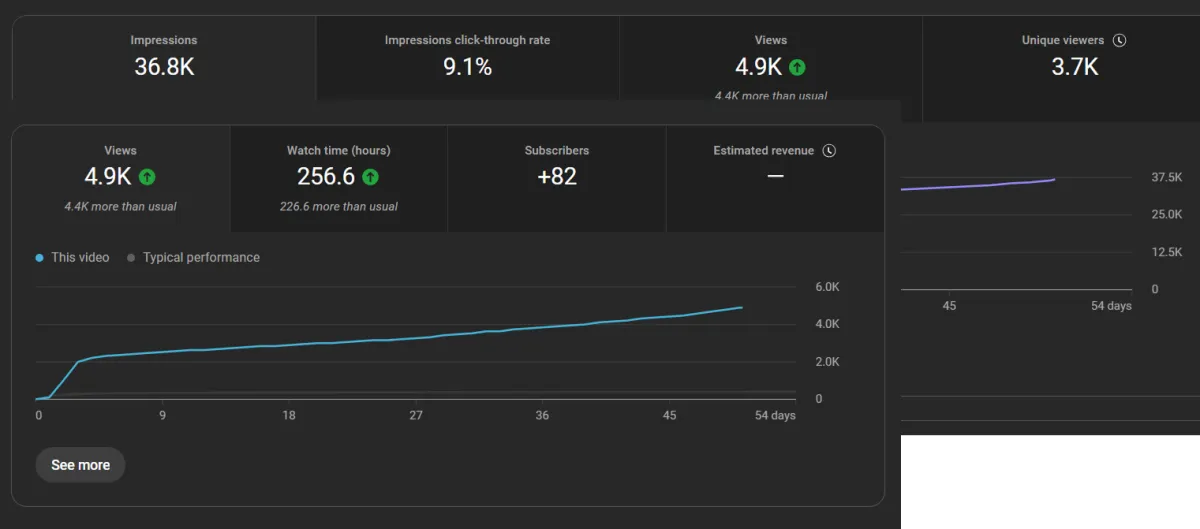Viewport: 1200px width, 529px height.
Task: Open the Subscribers +82 tab
Action: 557,179
